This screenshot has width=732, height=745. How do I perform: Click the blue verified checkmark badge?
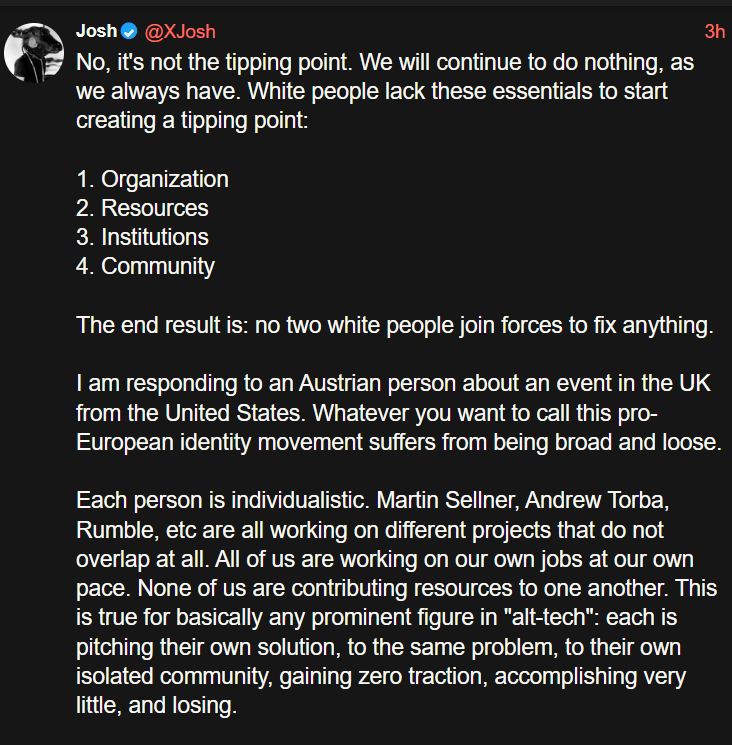point(129,31)
